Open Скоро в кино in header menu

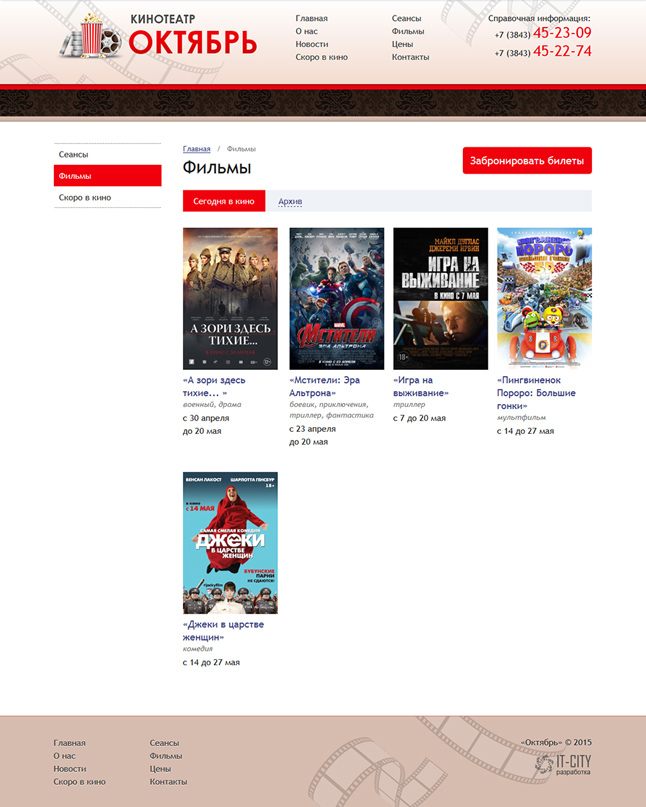[321, 57]
